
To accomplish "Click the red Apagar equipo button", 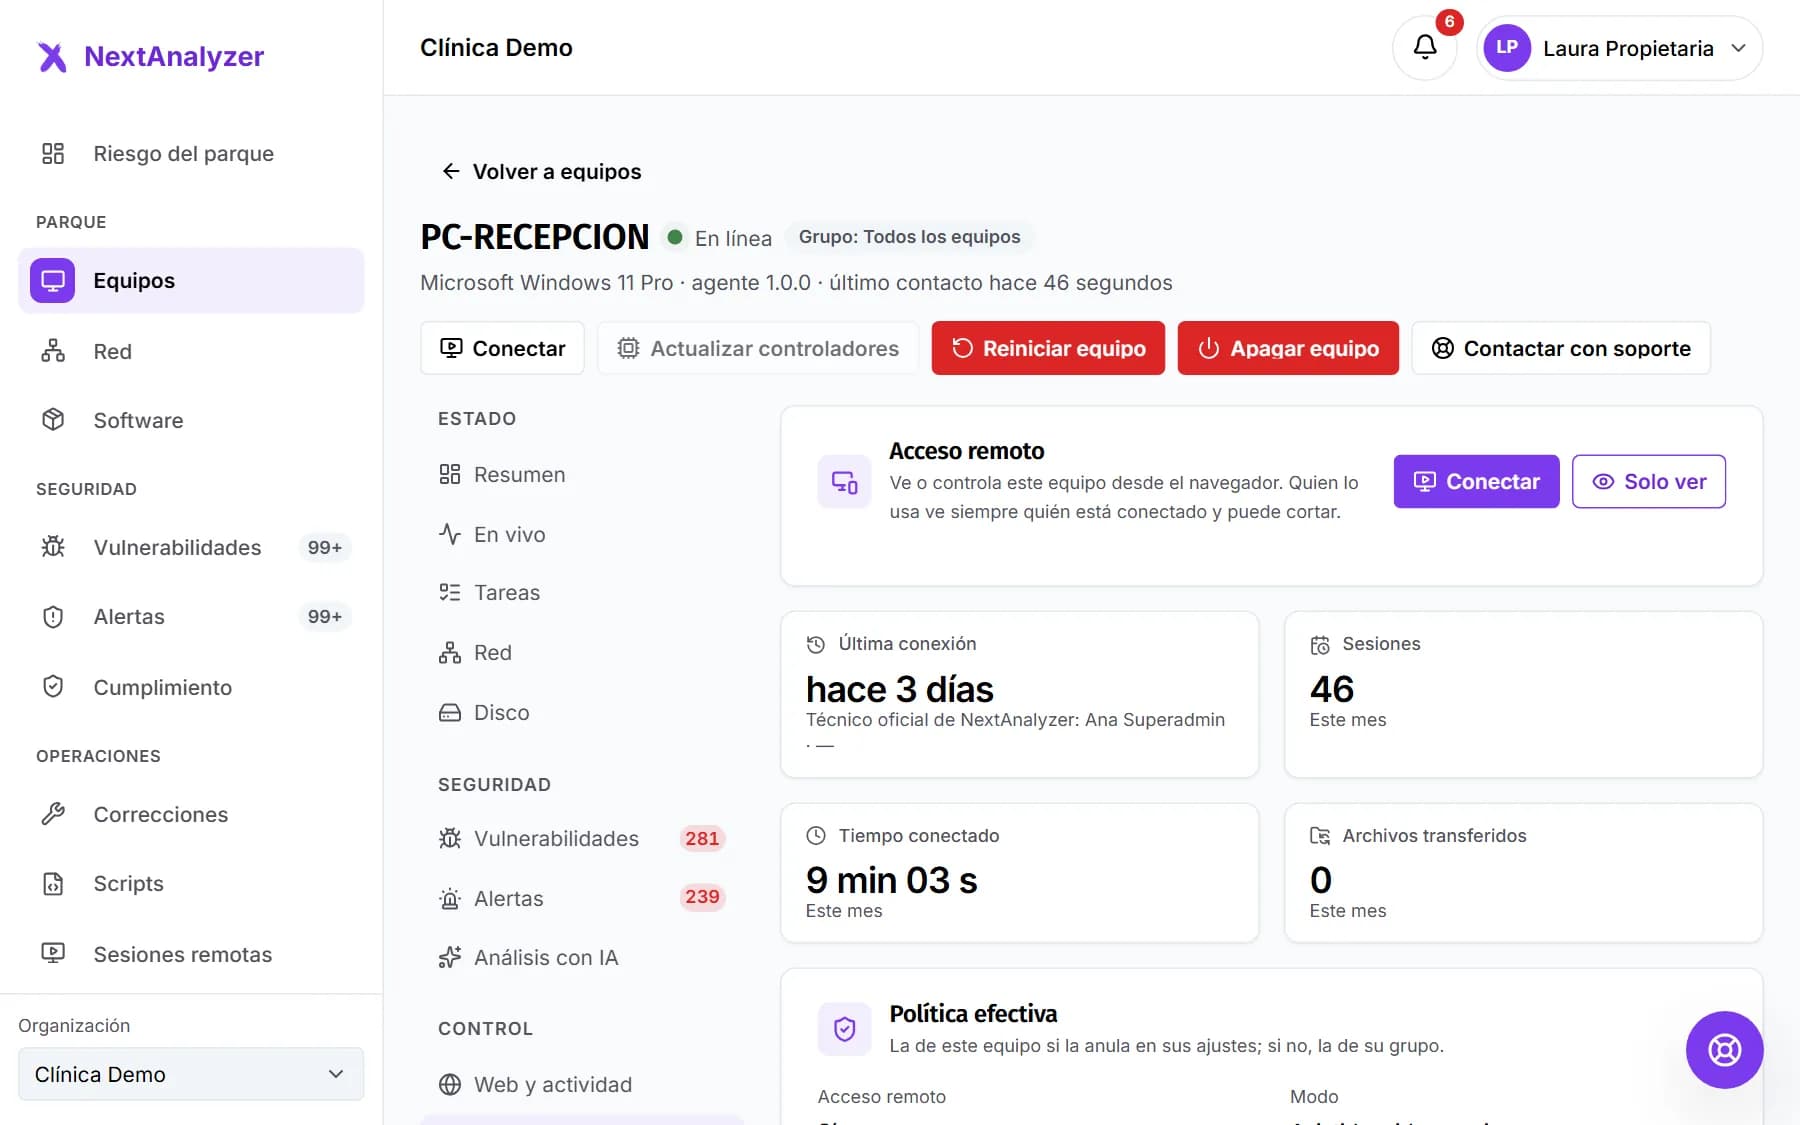I will coord(1288,348).
